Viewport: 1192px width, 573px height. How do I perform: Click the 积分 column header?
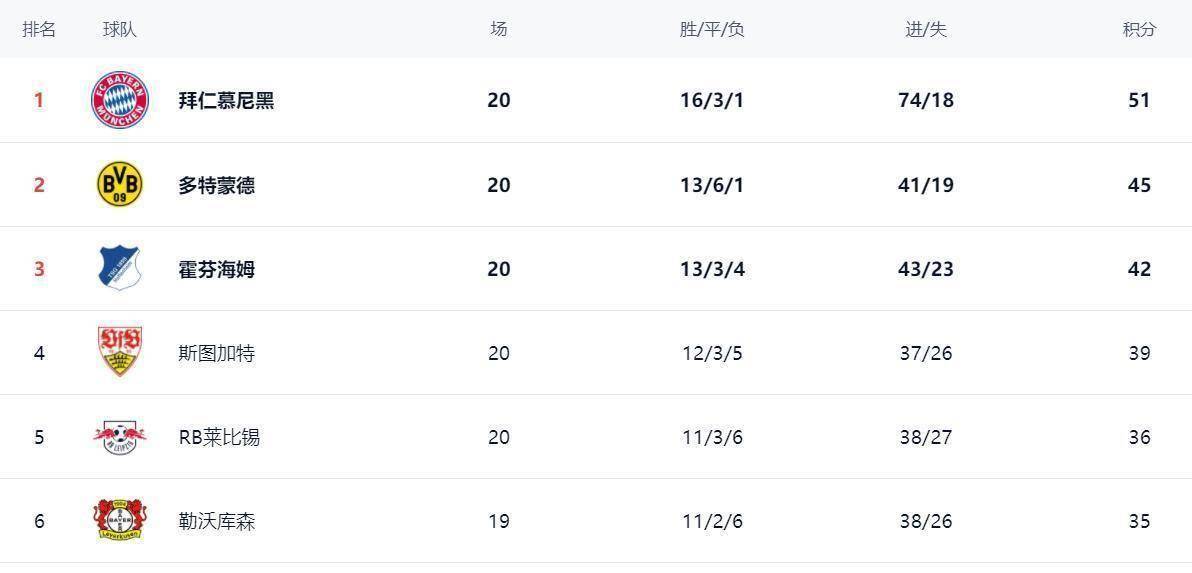[1139, 29]
